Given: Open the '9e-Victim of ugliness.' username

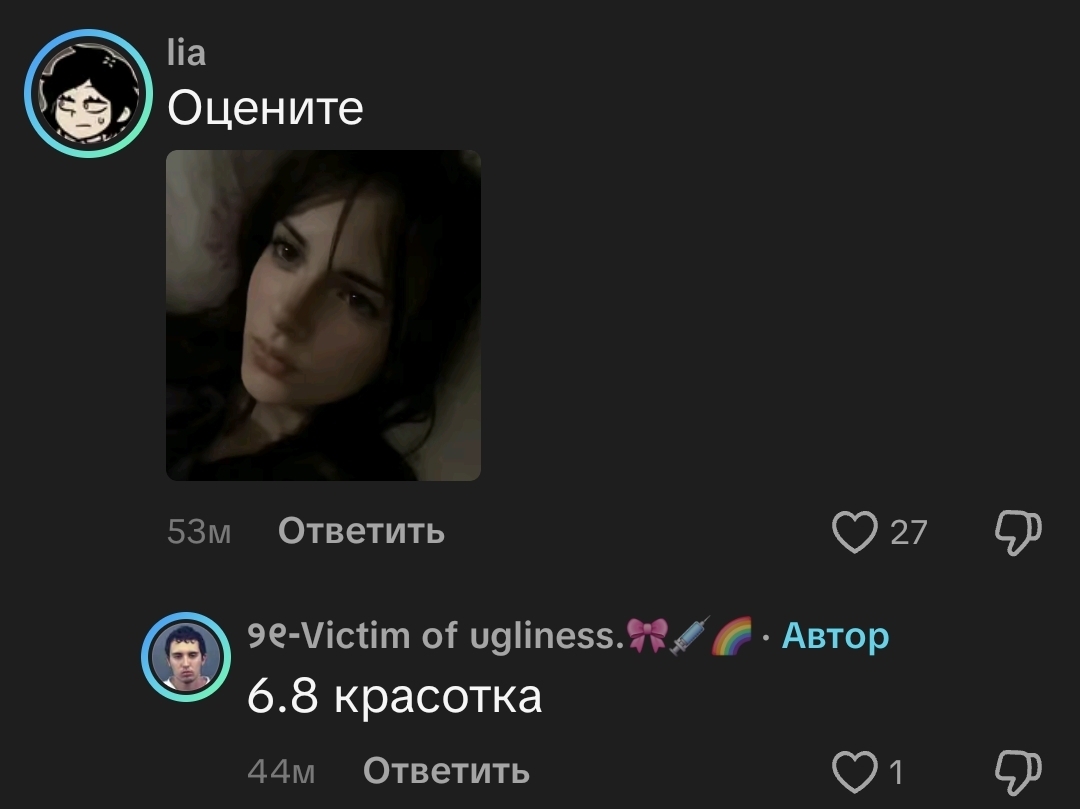Looking at the screenshot, I should pyautogui.click(x=435, y=635).
